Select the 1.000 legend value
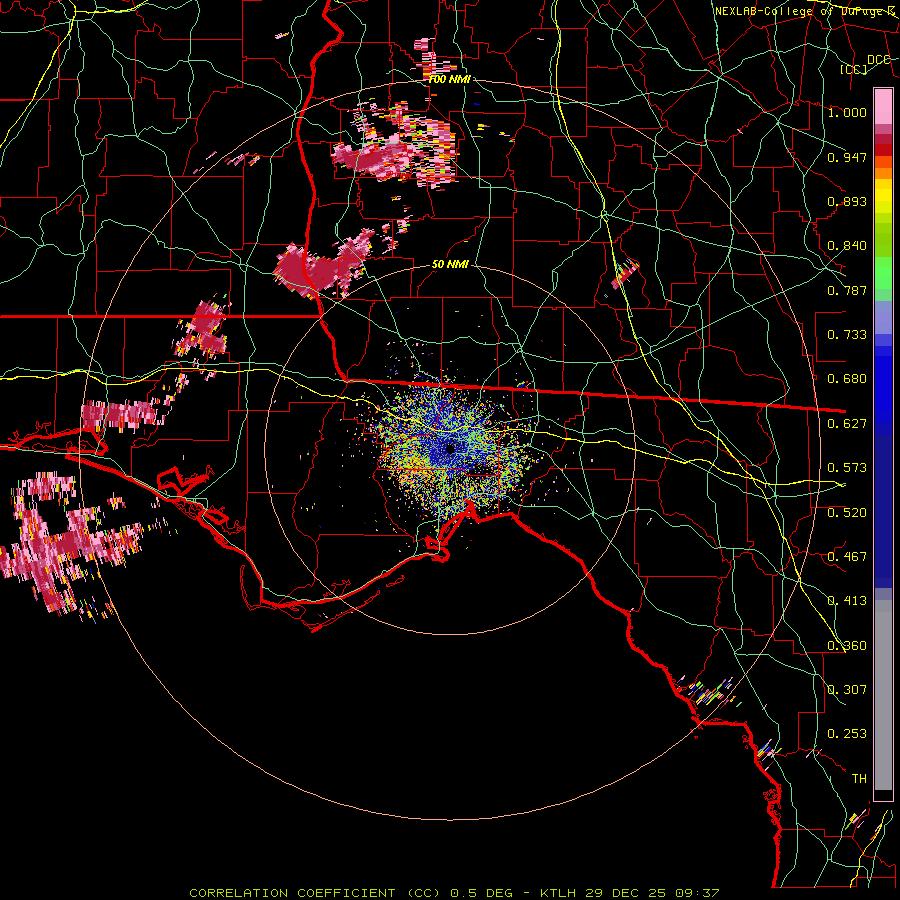Screen dimensions: 900x900 pos(847,112)
